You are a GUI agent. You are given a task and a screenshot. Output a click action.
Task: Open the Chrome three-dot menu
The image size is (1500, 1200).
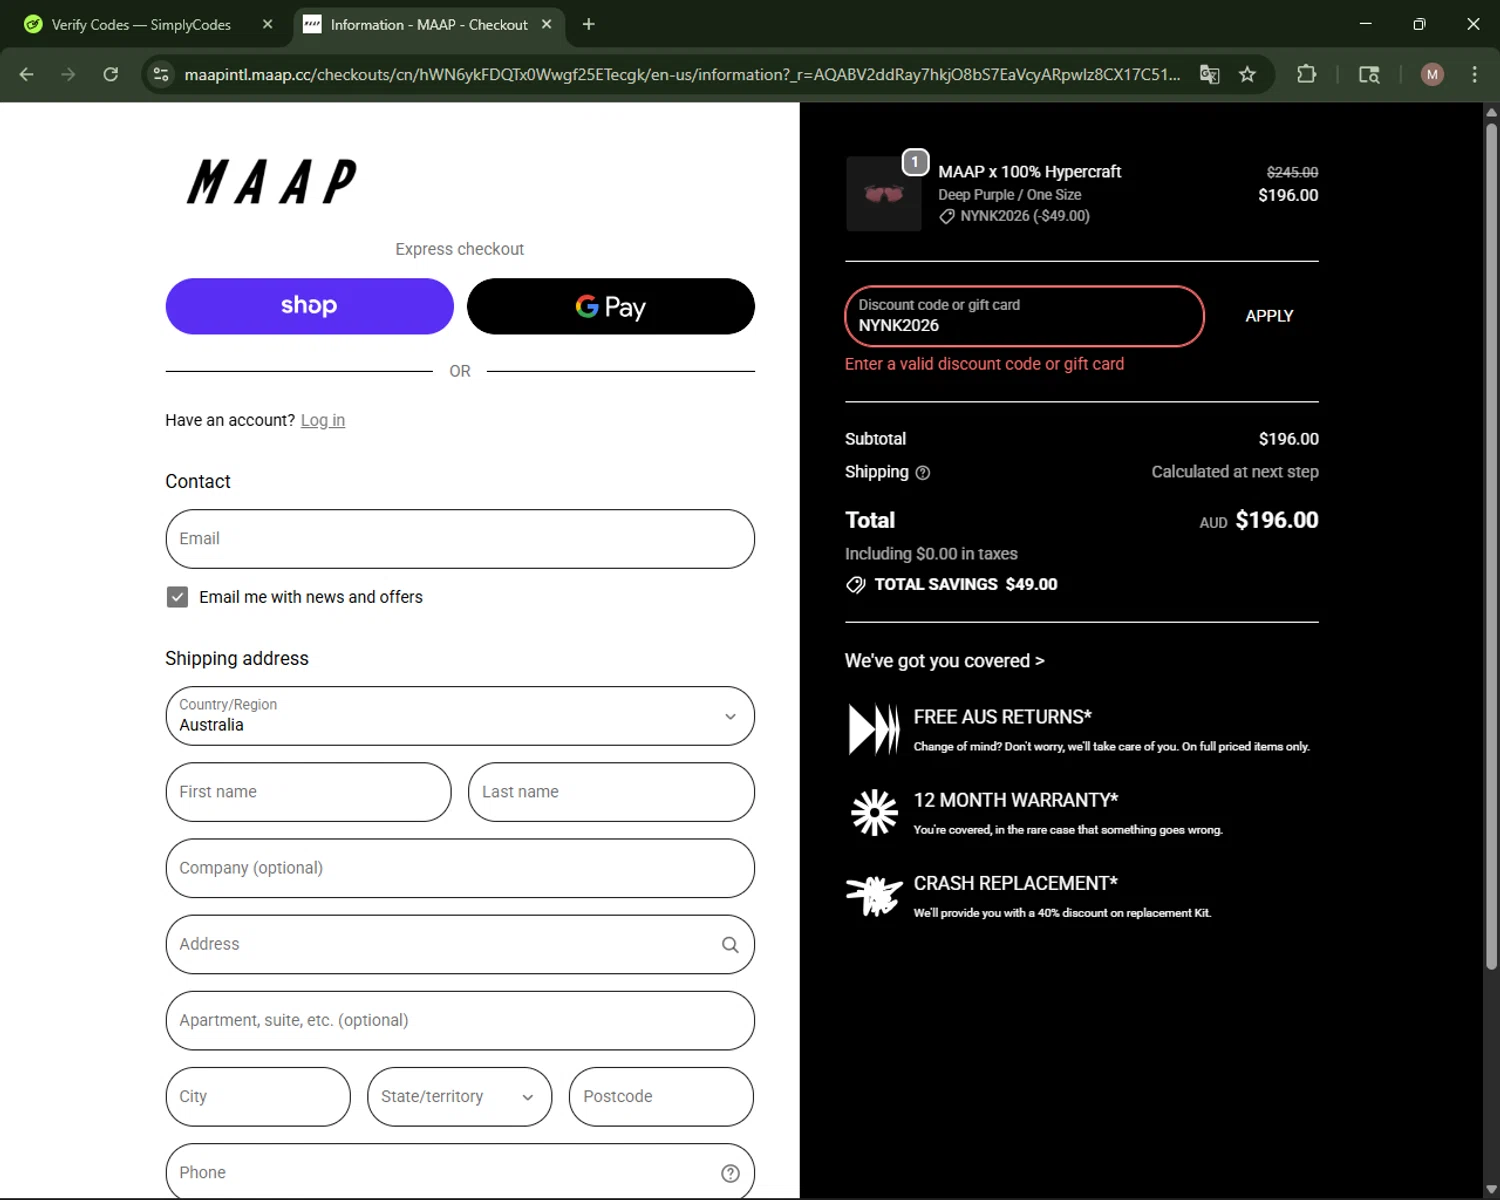coord(1474,74)
